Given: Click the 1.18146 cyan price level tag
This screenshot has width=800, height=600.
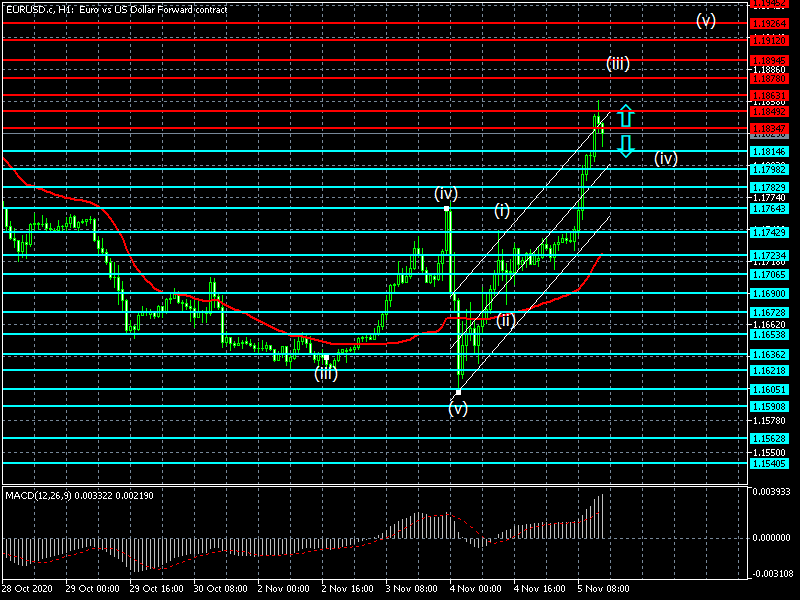Looking at the screenshot, I should pos(769,151).
